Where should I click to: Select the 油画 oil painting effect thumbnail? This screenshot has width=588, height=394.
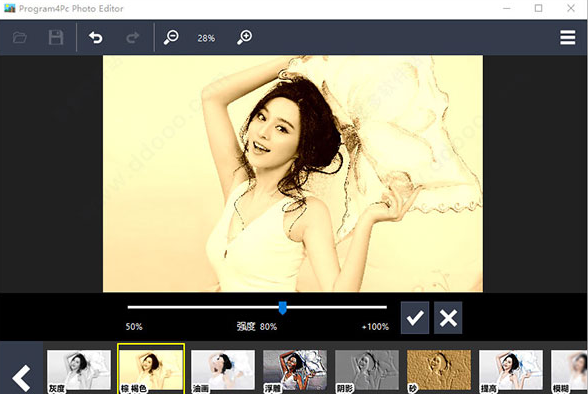coord(223,371)
